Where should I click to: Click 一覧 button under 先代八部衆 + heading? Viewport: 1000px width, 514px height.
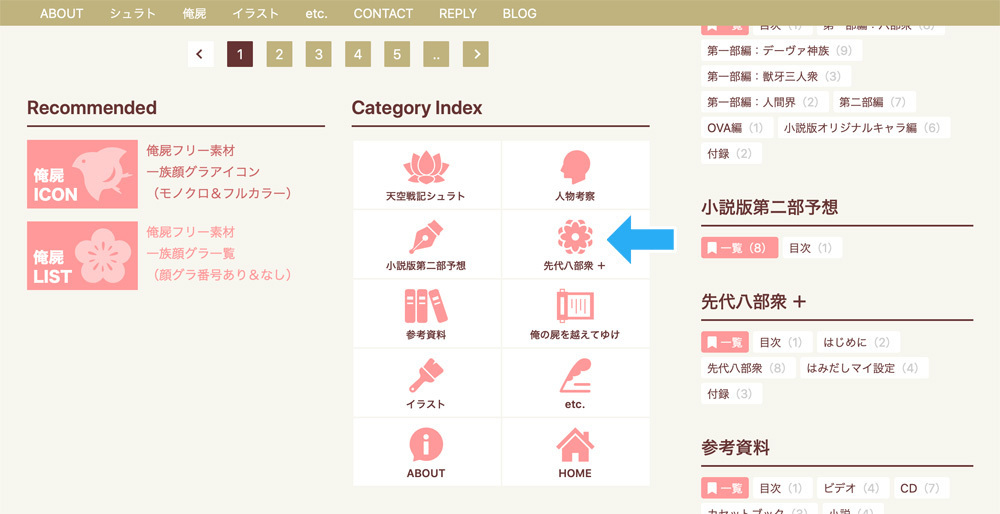724,342
